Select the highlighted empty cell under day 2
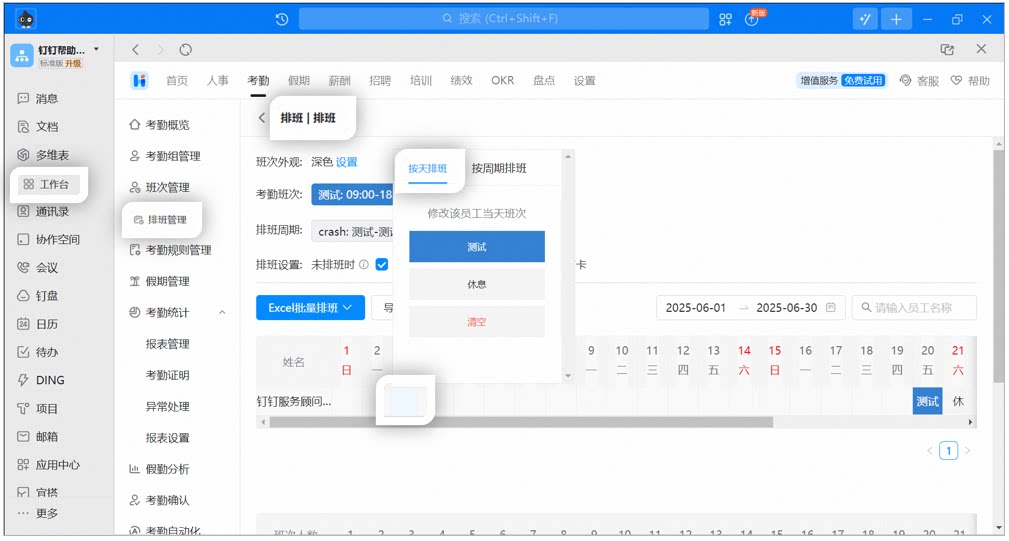 tap(405, 401)
